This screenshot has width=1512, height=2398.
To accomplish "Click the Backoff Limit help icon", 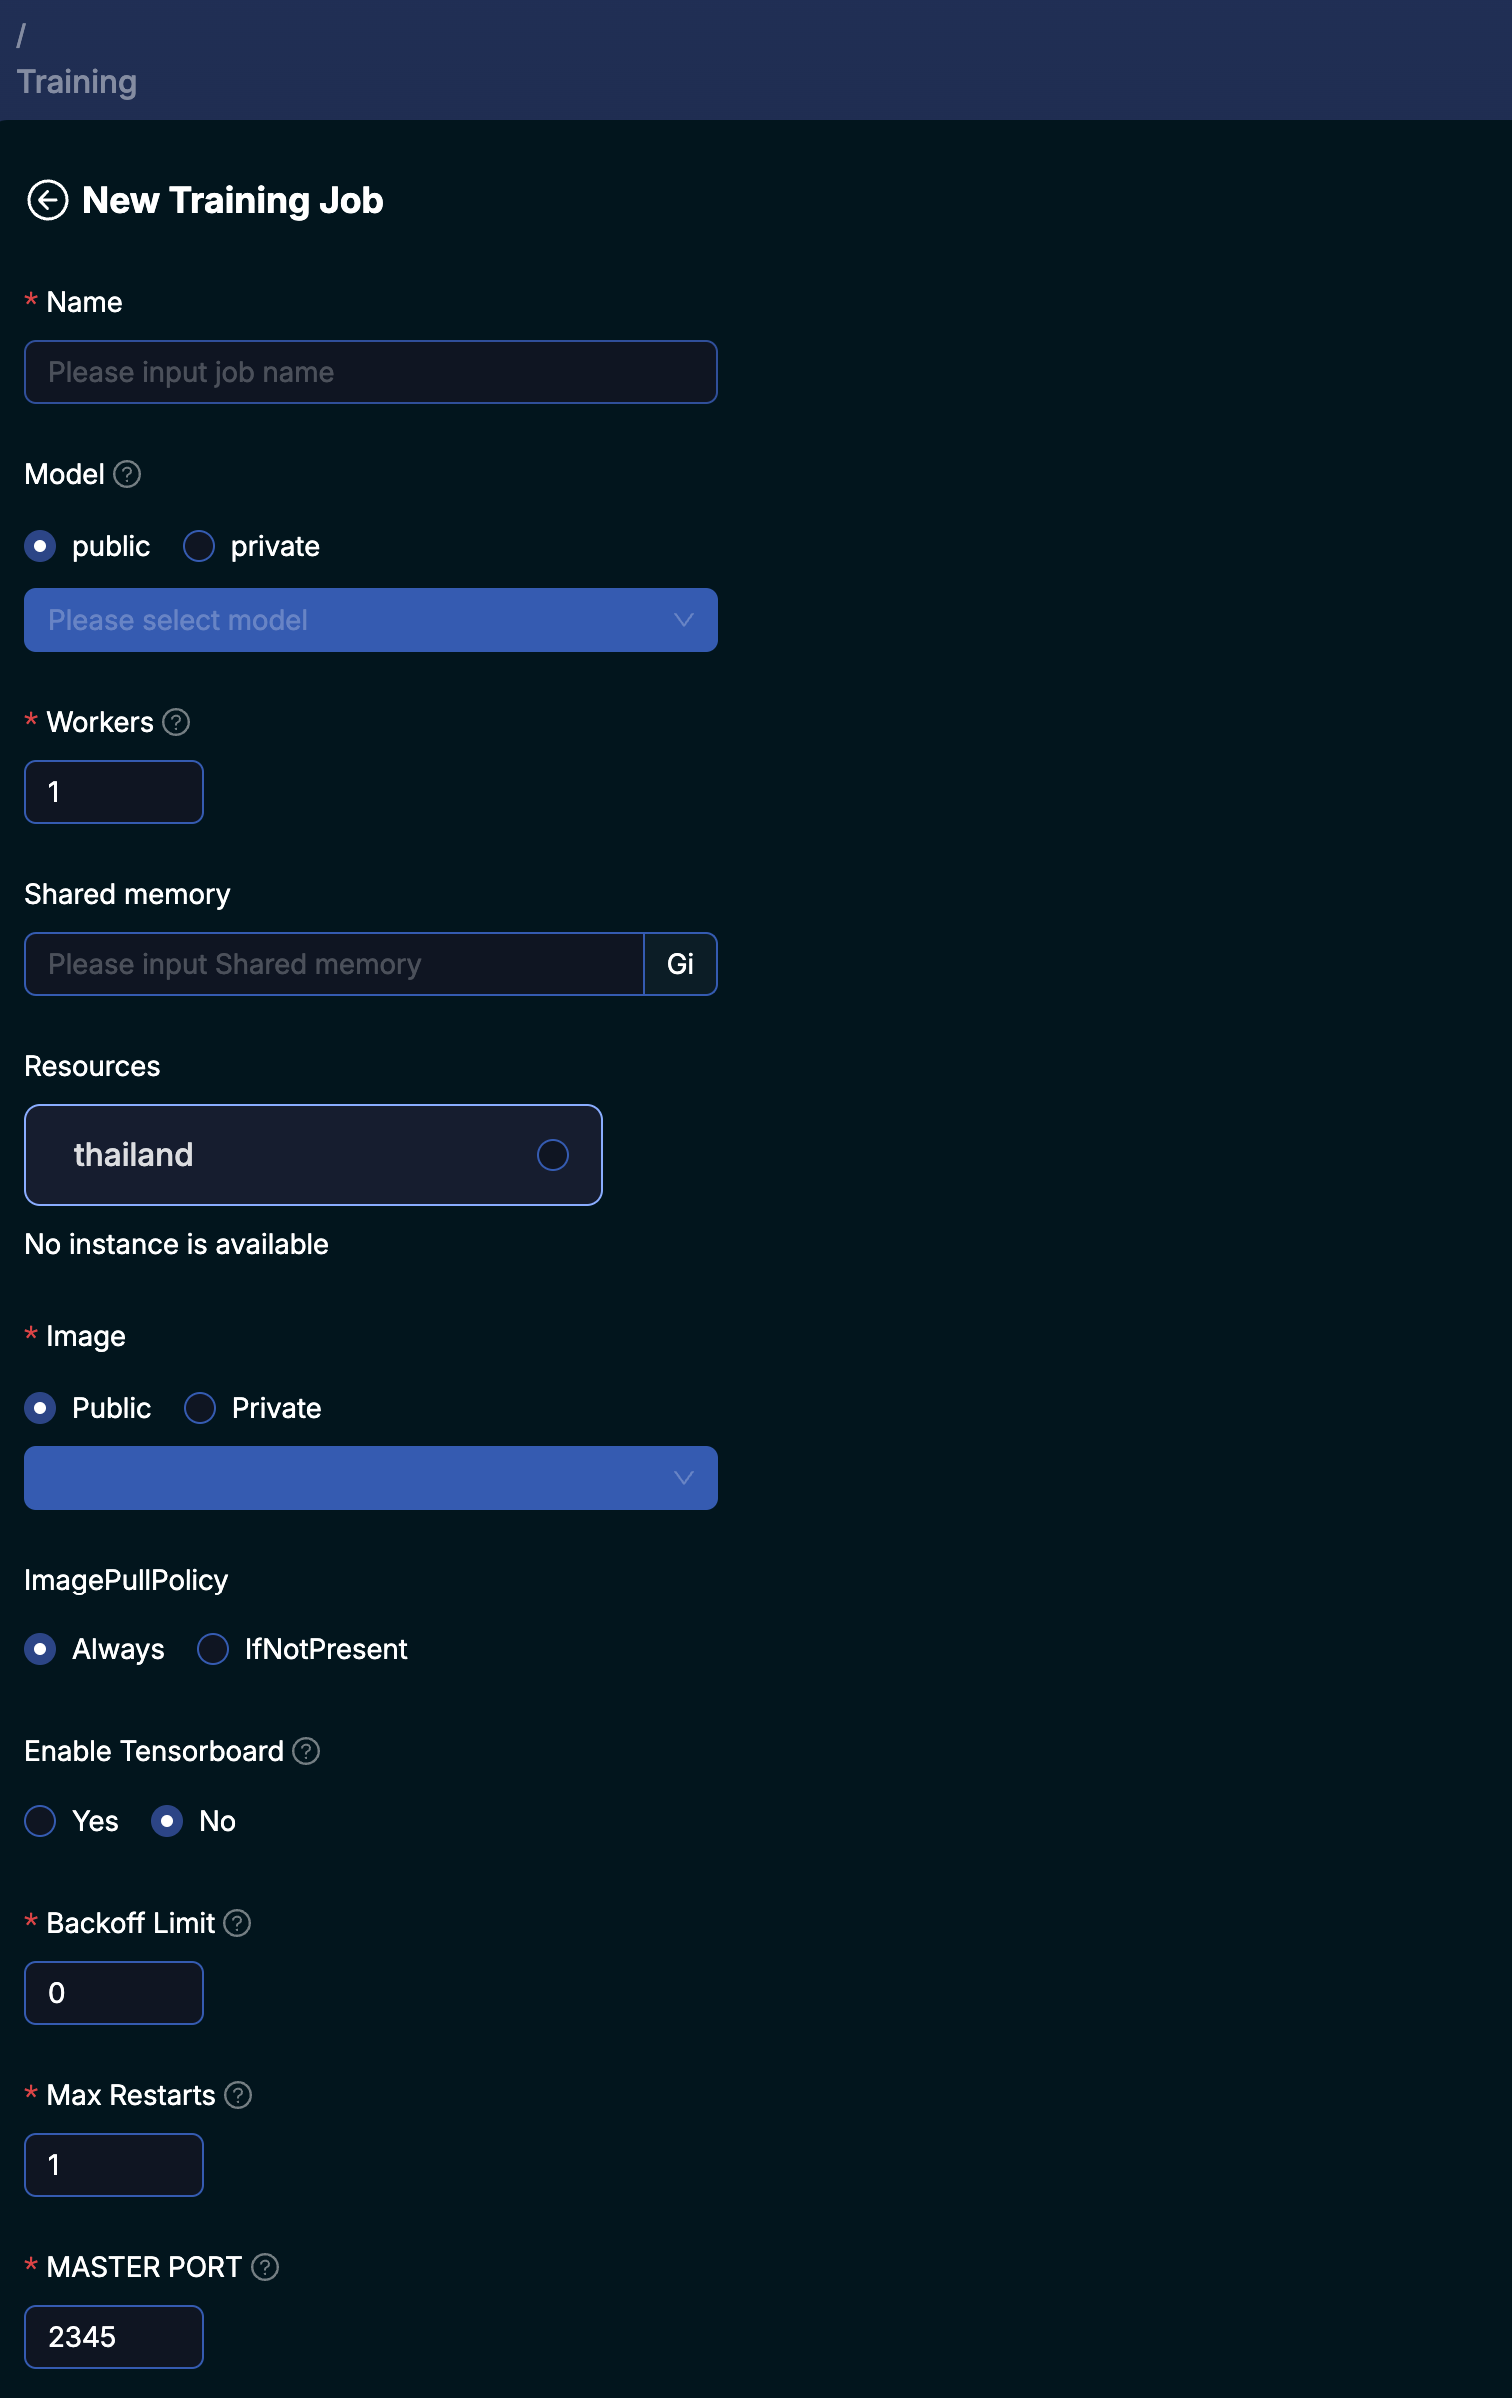I will pos(237,1923).
